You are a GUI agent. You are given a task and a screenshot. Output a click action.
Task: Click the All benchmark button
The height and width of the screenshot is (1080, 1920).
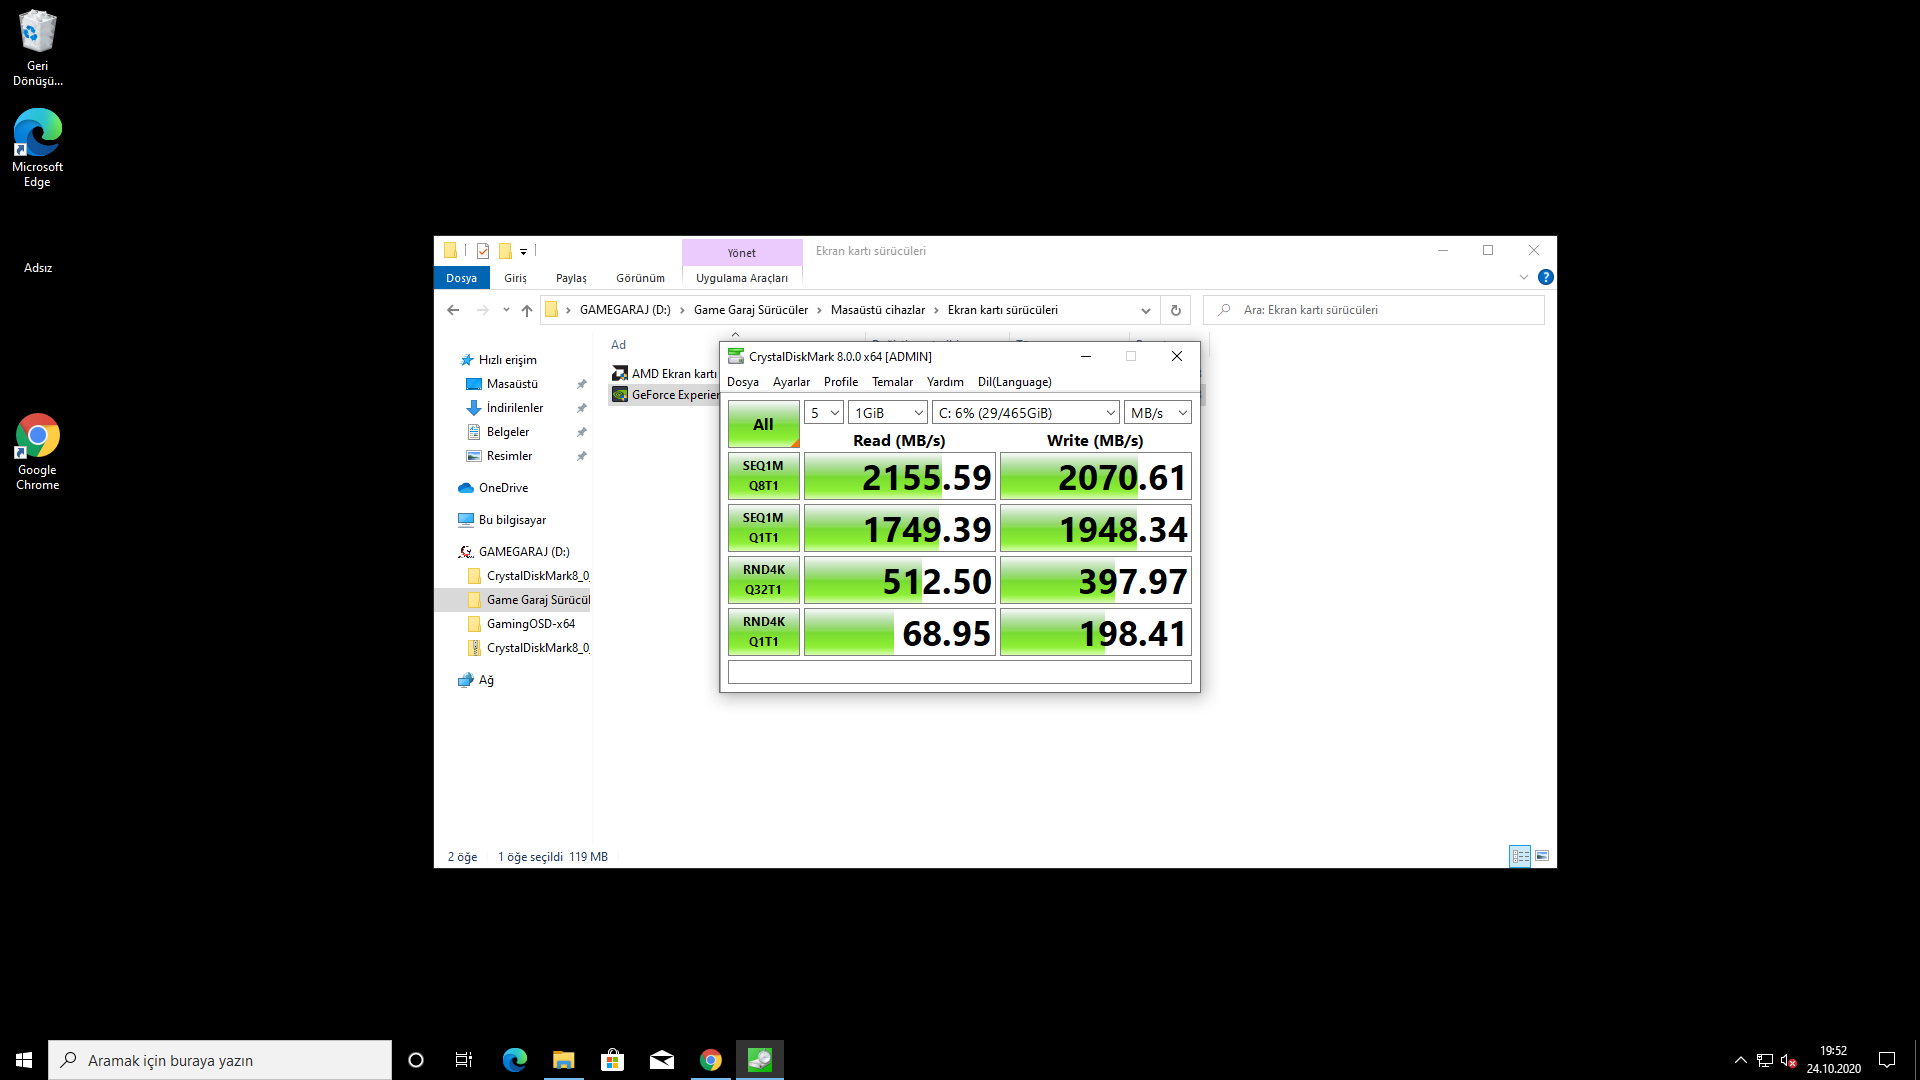click(x=763, y=424)
